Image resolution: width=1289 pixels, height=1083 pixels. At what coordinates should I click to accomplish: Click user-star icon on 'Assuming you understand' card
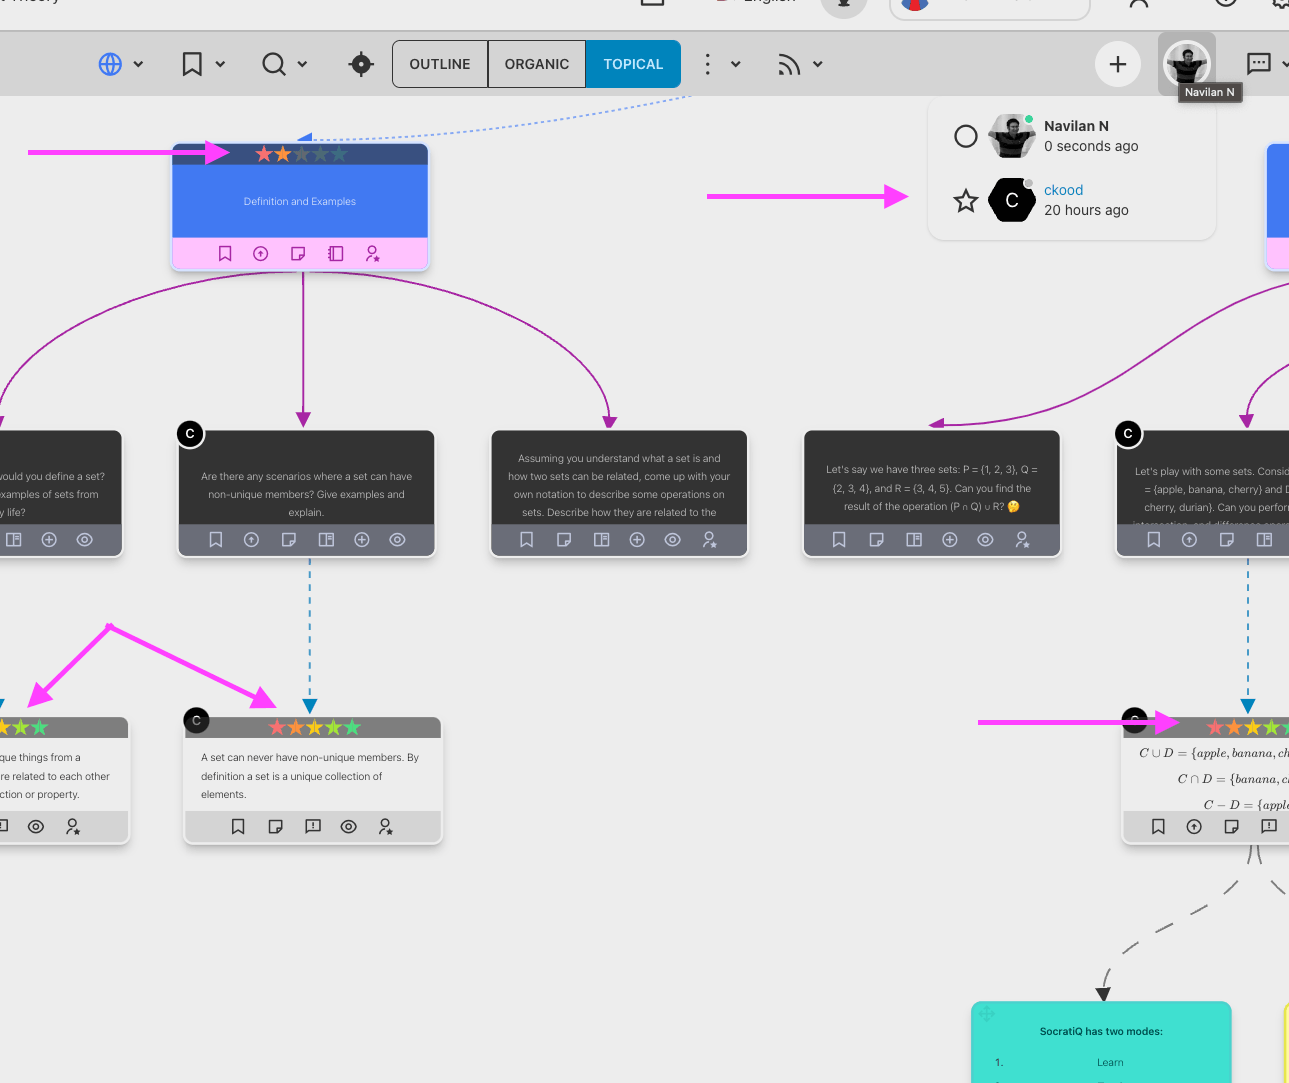709,540
